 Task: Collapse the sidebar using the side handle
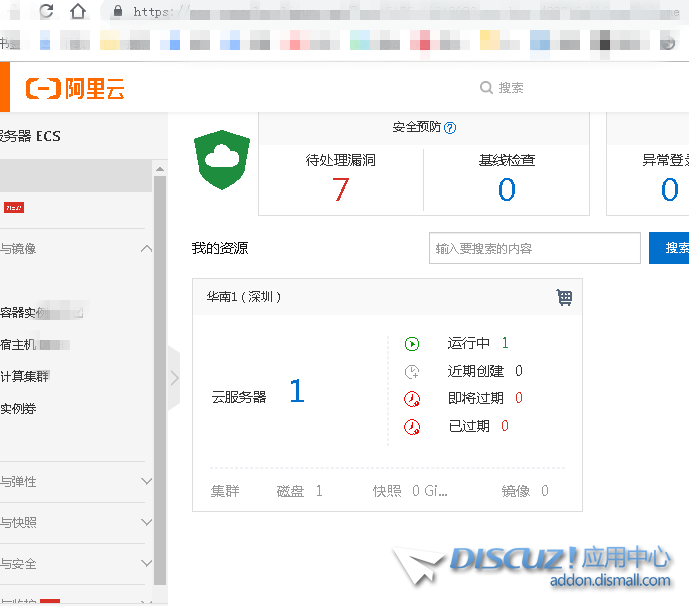coord(174,378)
